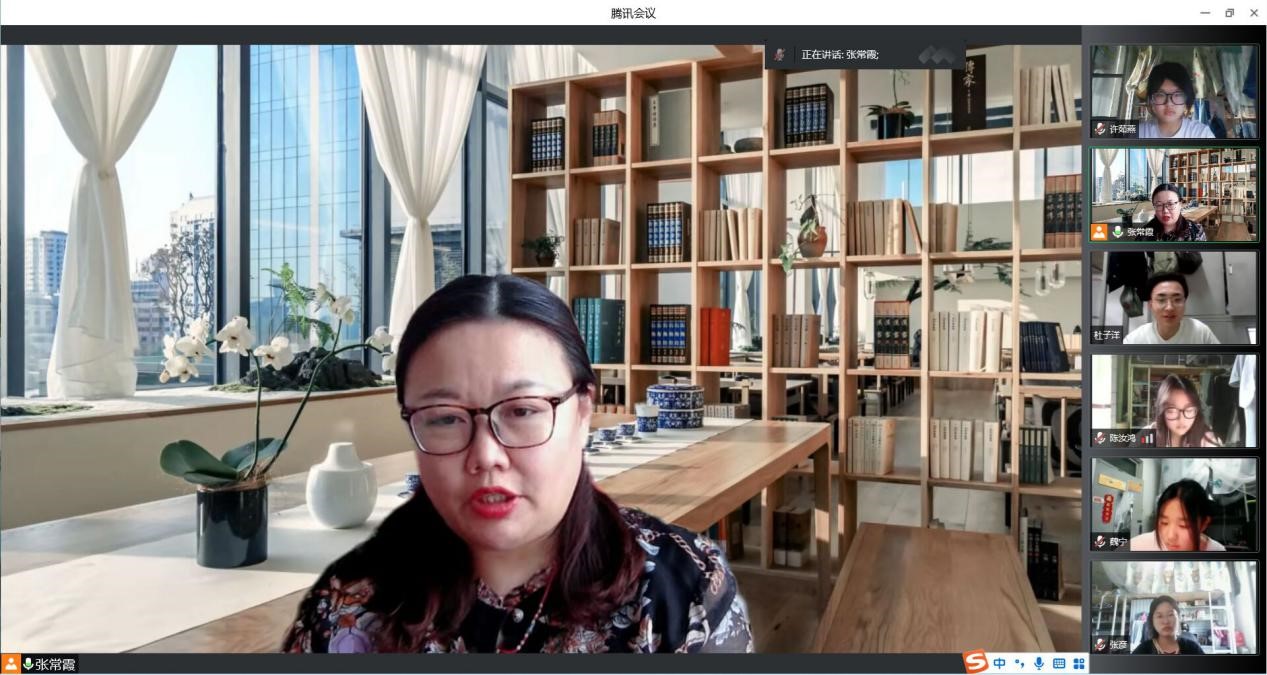Screen dimensions: 1267x675
Task: Click the muted speaker icon in the 正在讲话 banner
Action: tap(779, 55)
